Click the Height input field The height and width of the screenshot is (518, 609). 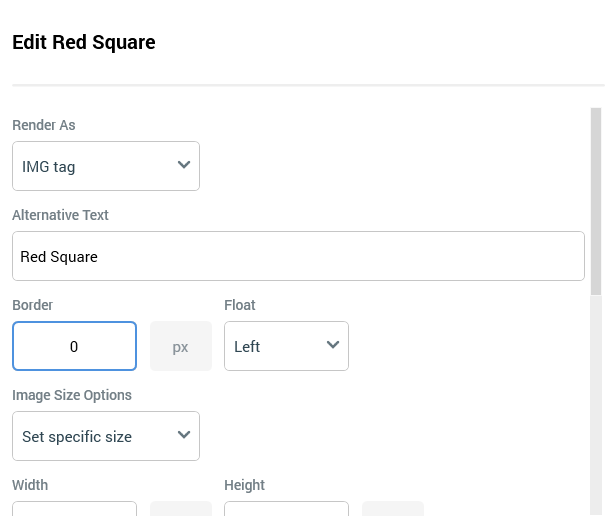coord(286,510)
